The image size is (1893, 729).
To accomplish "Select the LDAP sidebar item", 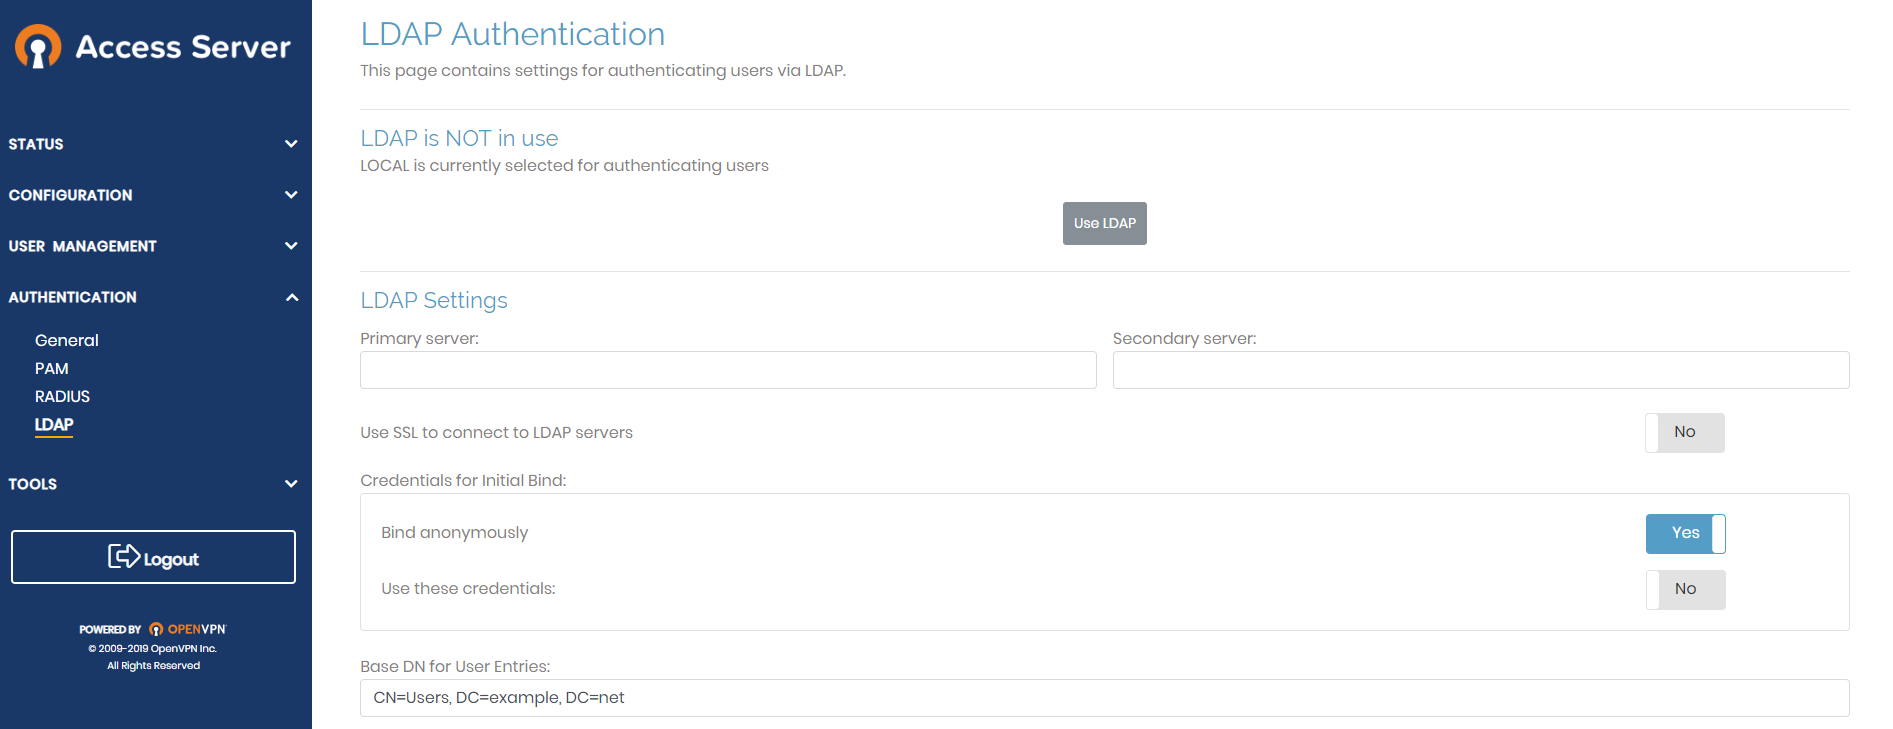I will point(54,424).
